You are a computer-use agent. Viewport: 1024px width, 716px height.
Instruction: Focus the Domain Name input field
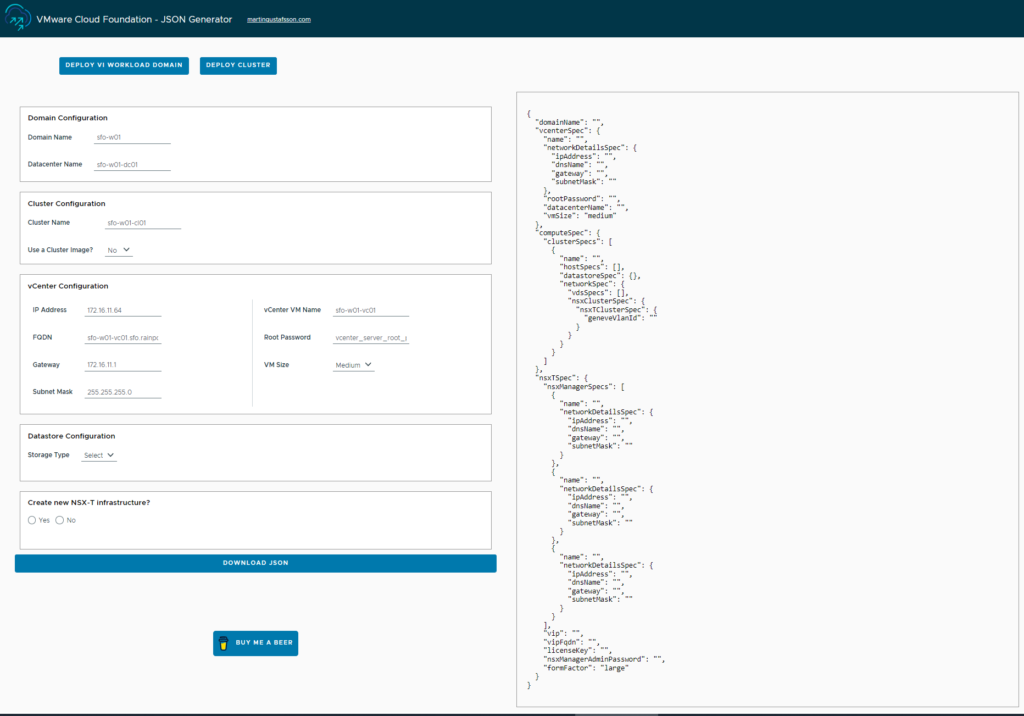133,137
